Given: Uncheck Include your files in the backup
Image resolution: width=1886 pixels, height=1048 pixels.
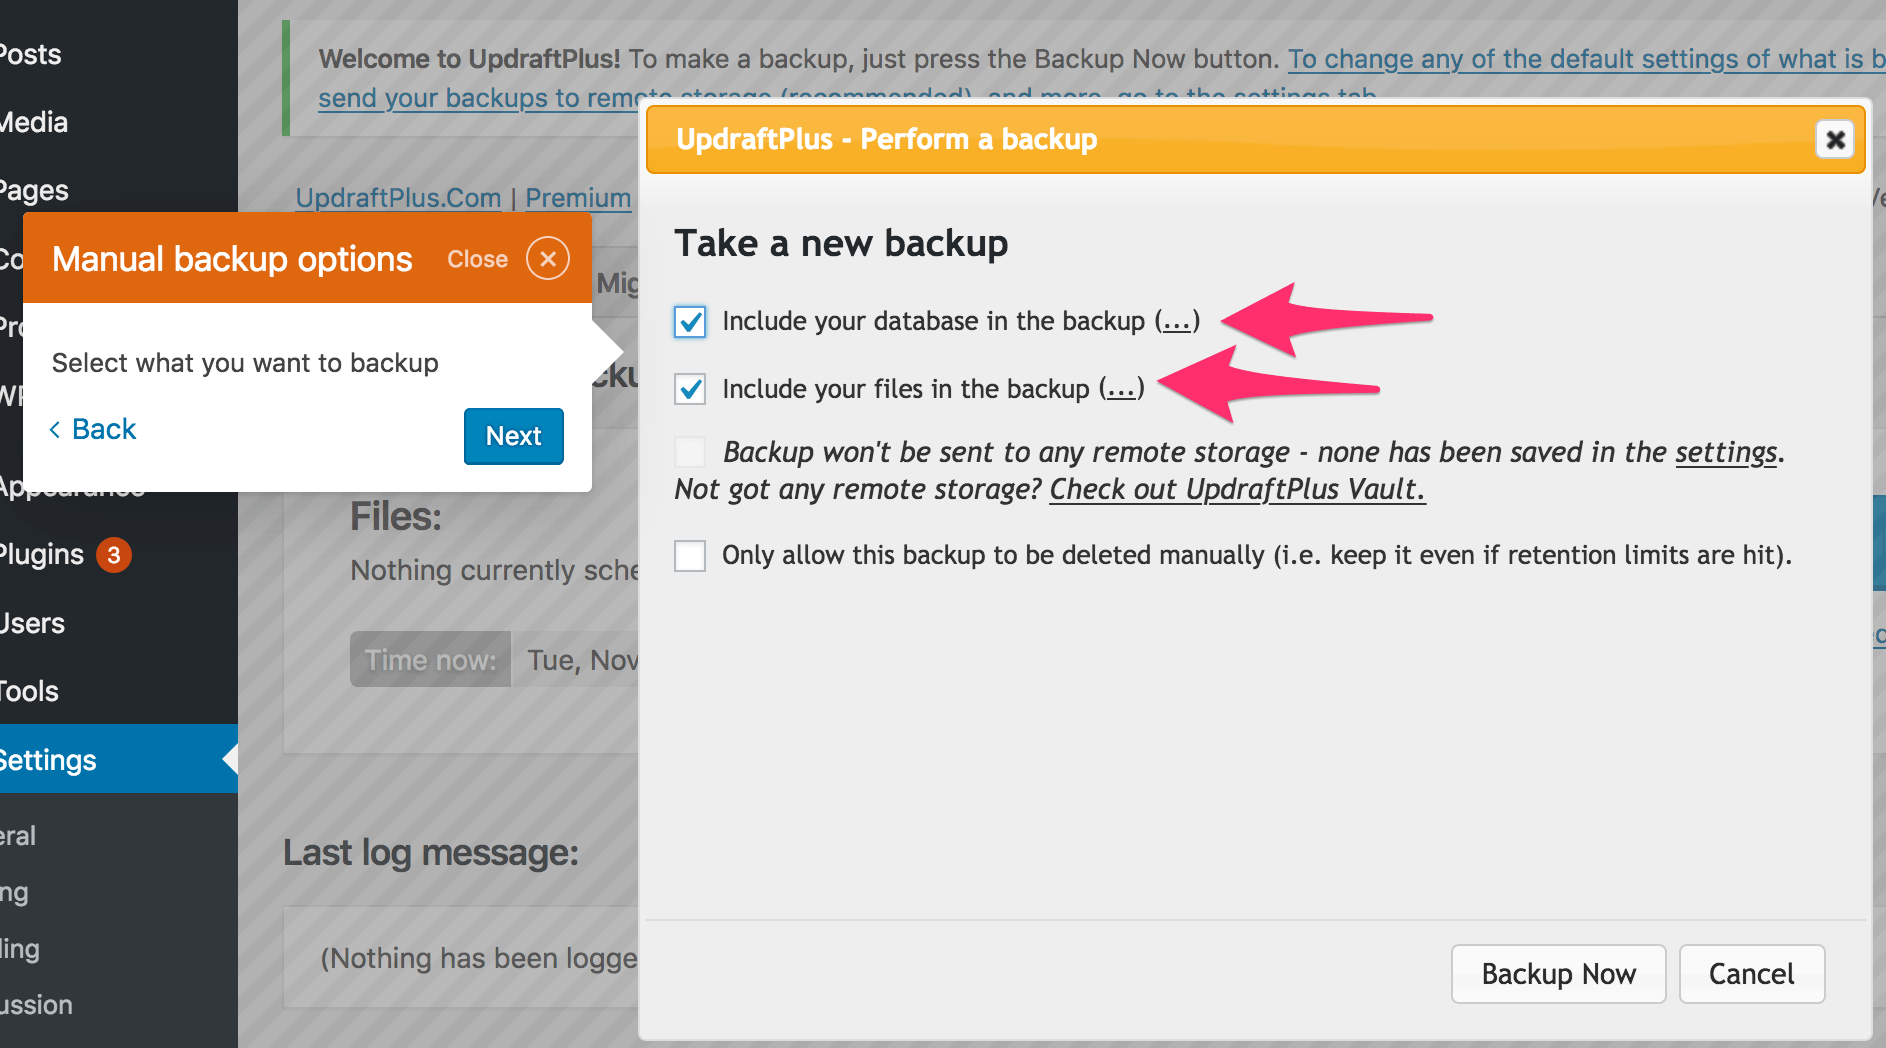Looking at the screenshot, I should pos(690,389).
